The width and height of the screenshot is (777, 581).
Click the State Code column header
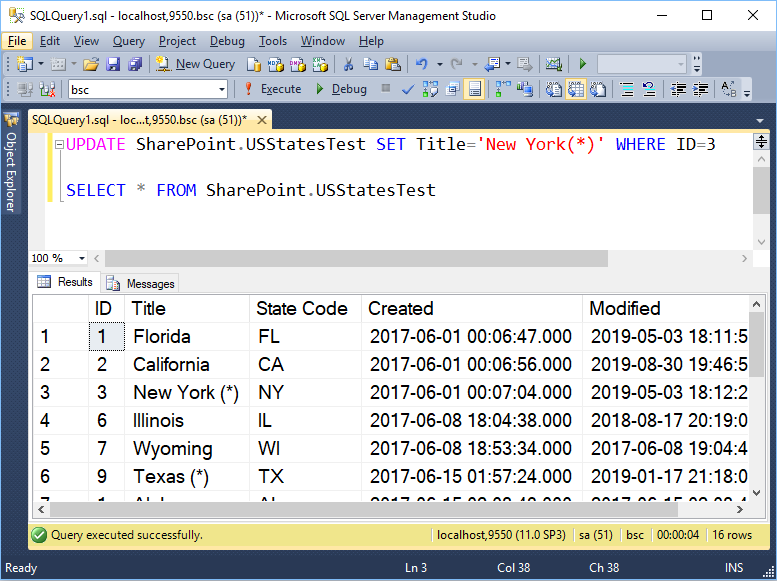306,309
